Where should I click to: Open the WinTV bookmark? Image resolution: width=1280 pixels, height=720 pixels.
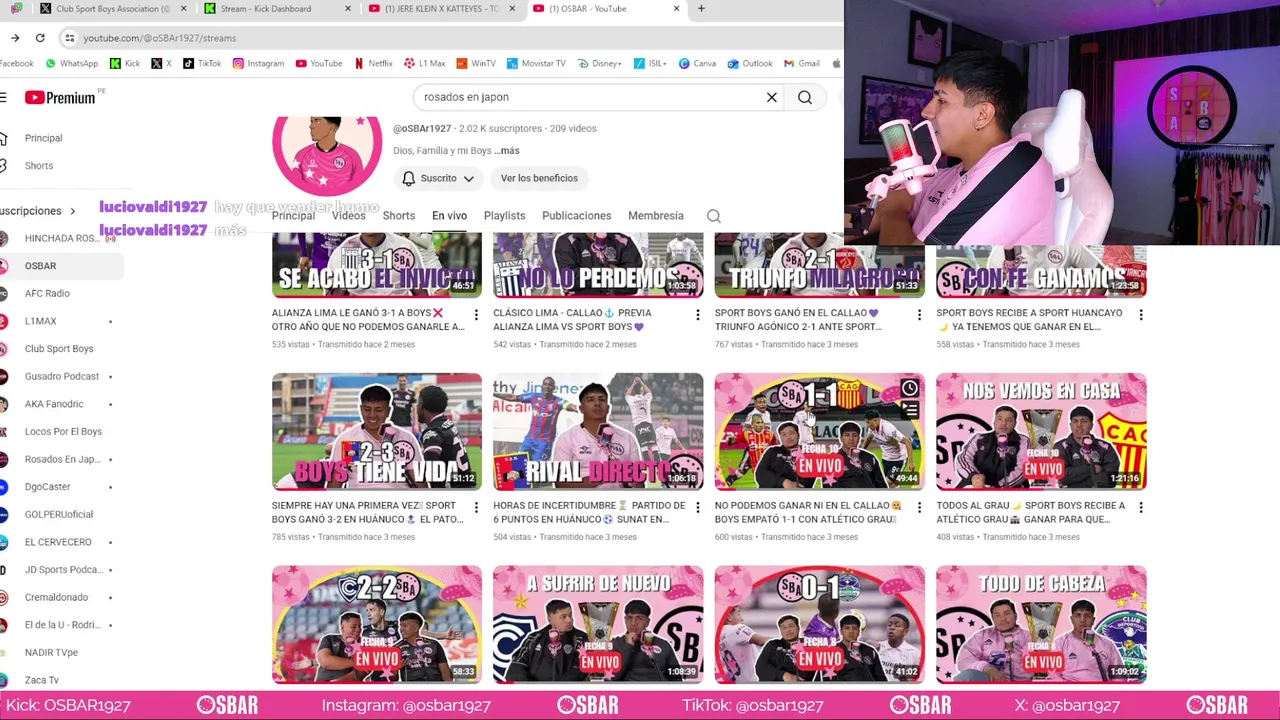tap(476, 63)
